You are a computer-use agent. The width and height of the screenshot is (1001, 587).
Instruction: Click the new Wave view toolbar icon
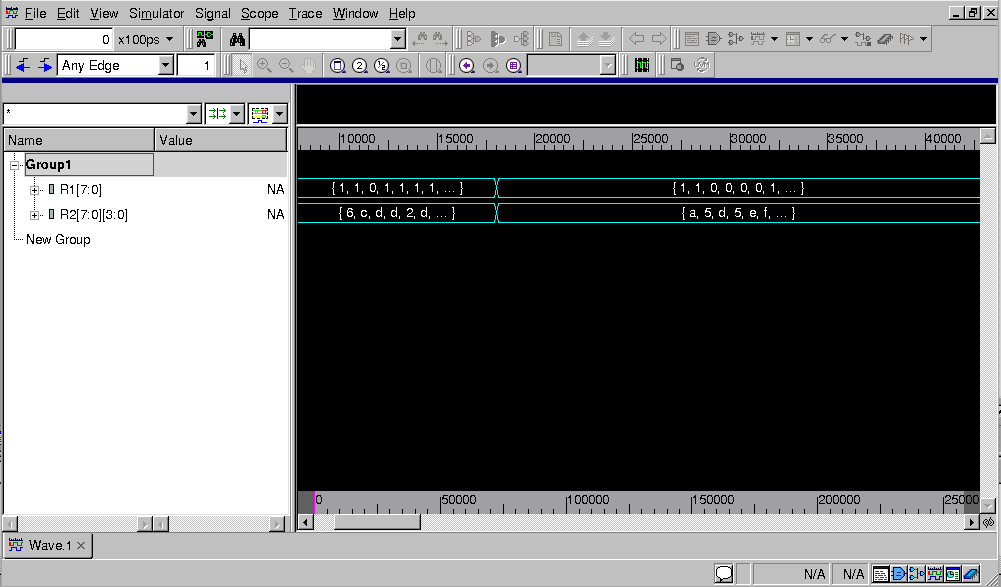(x=758, y=39)
